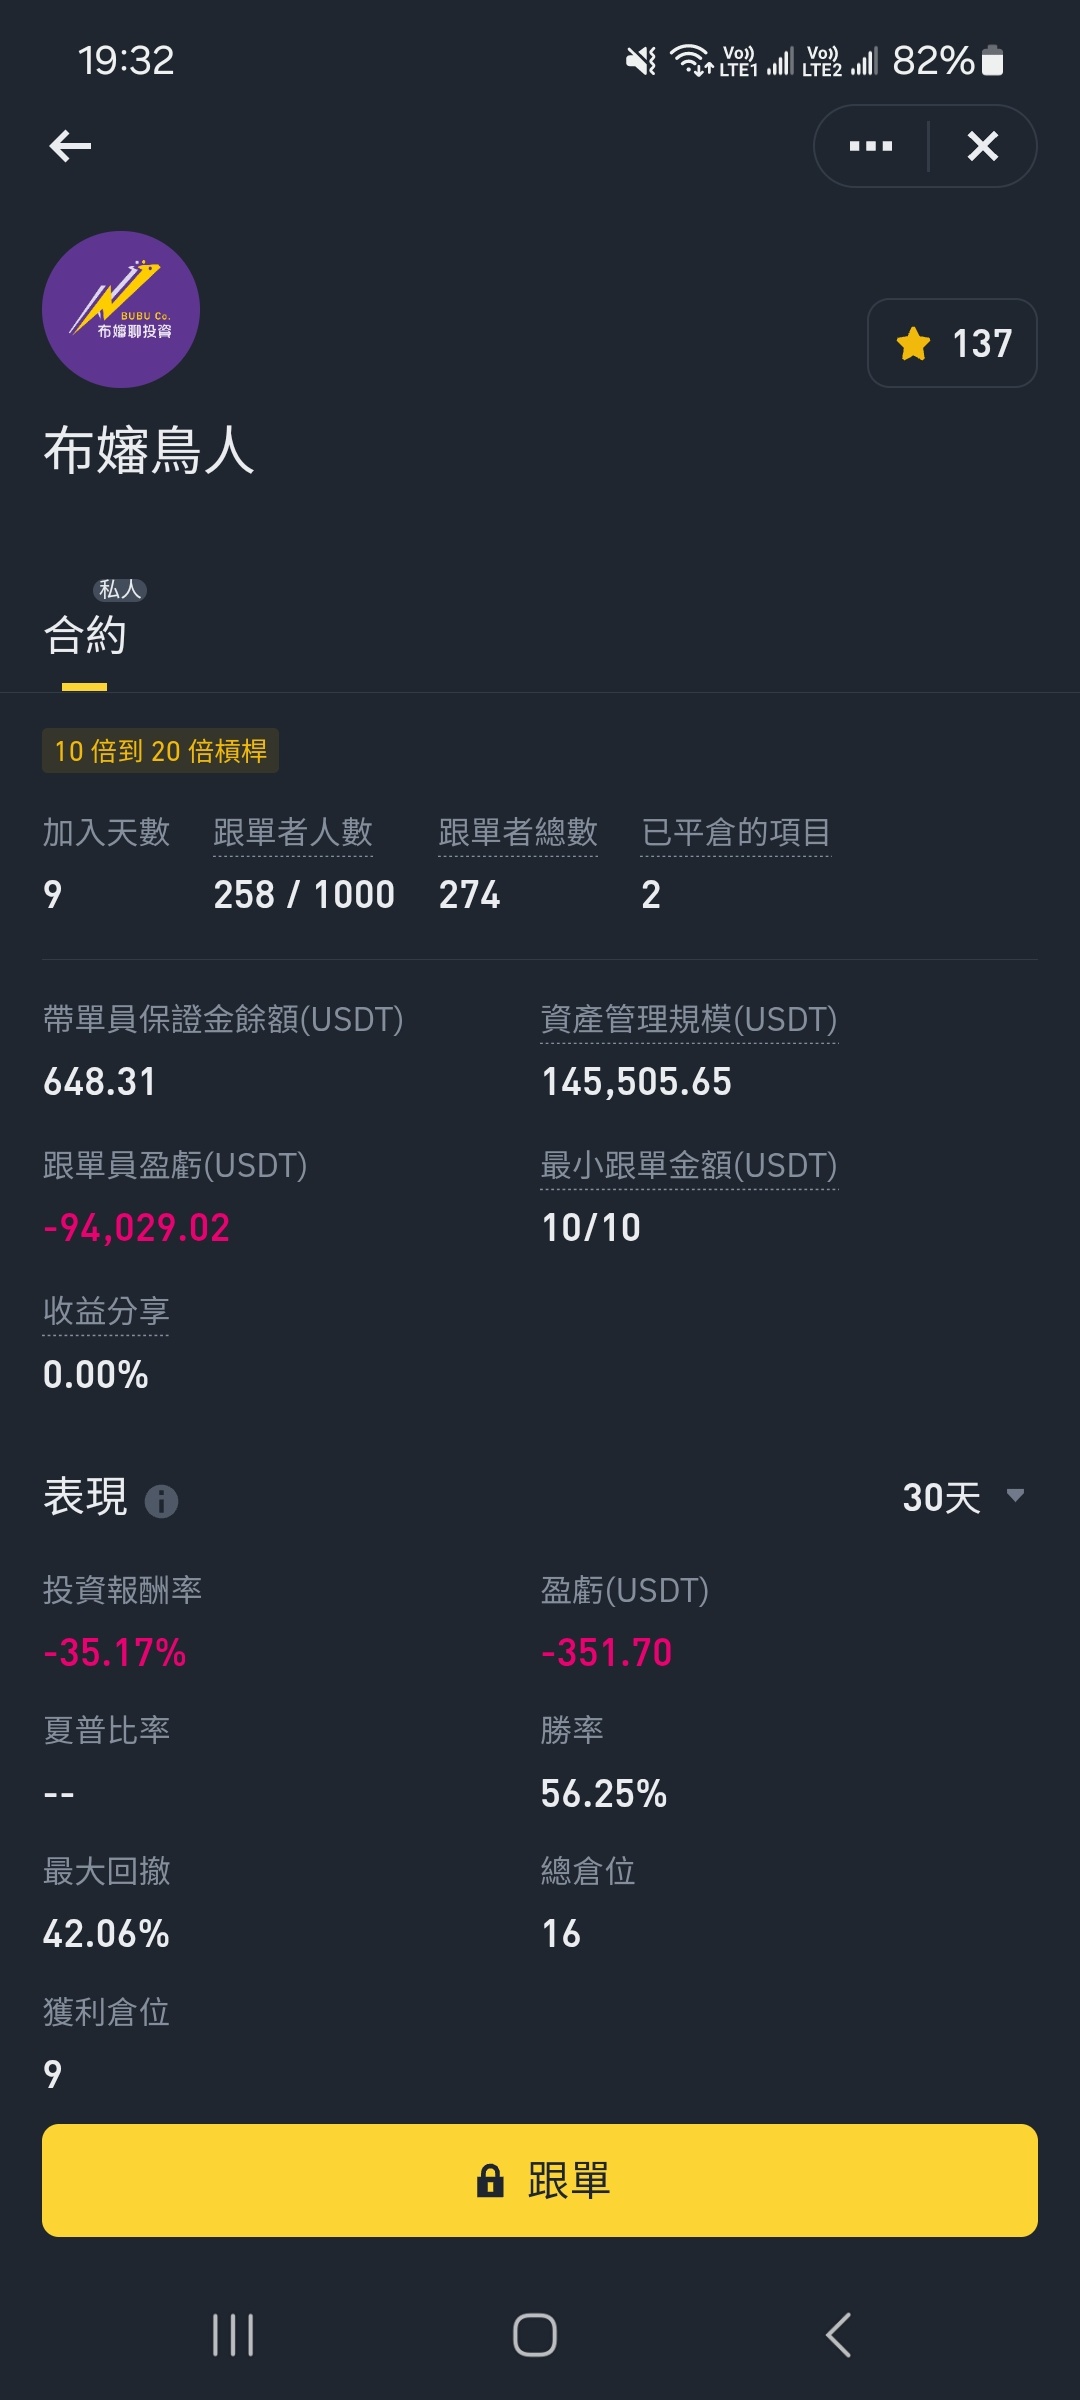This screenshot has width=1080, height=2400.
Task: Tap the Android home button icon
Action: [535, 2335]
